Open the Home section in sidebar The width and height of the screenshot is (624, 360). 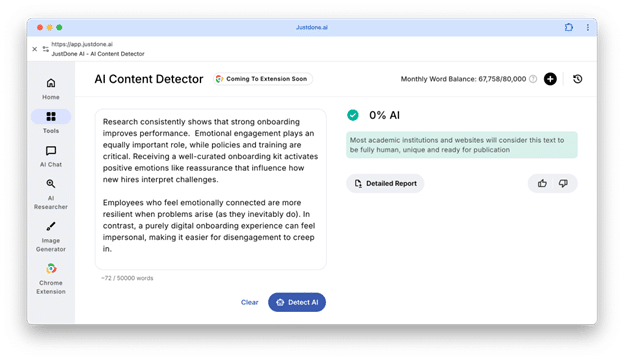(51, 89)
